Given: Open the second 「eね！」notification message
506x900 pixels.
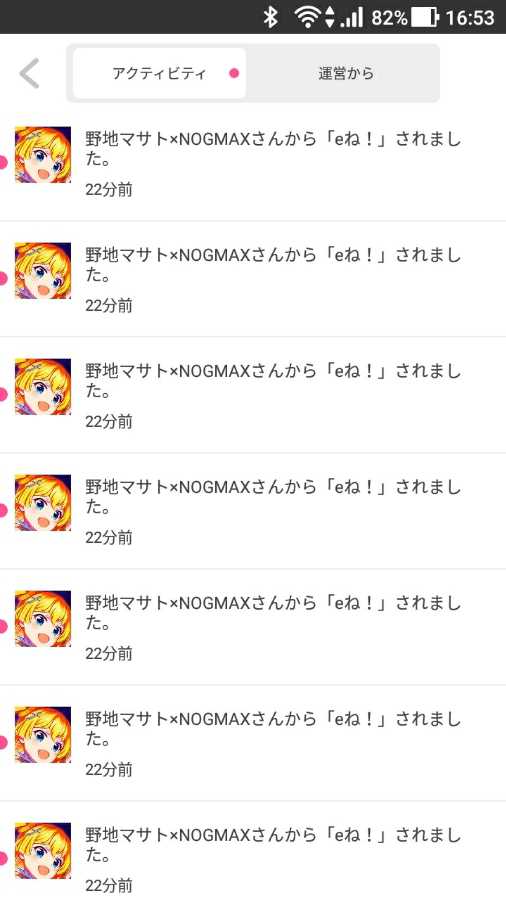Looking at the screenshot, I should click(273, 265).
